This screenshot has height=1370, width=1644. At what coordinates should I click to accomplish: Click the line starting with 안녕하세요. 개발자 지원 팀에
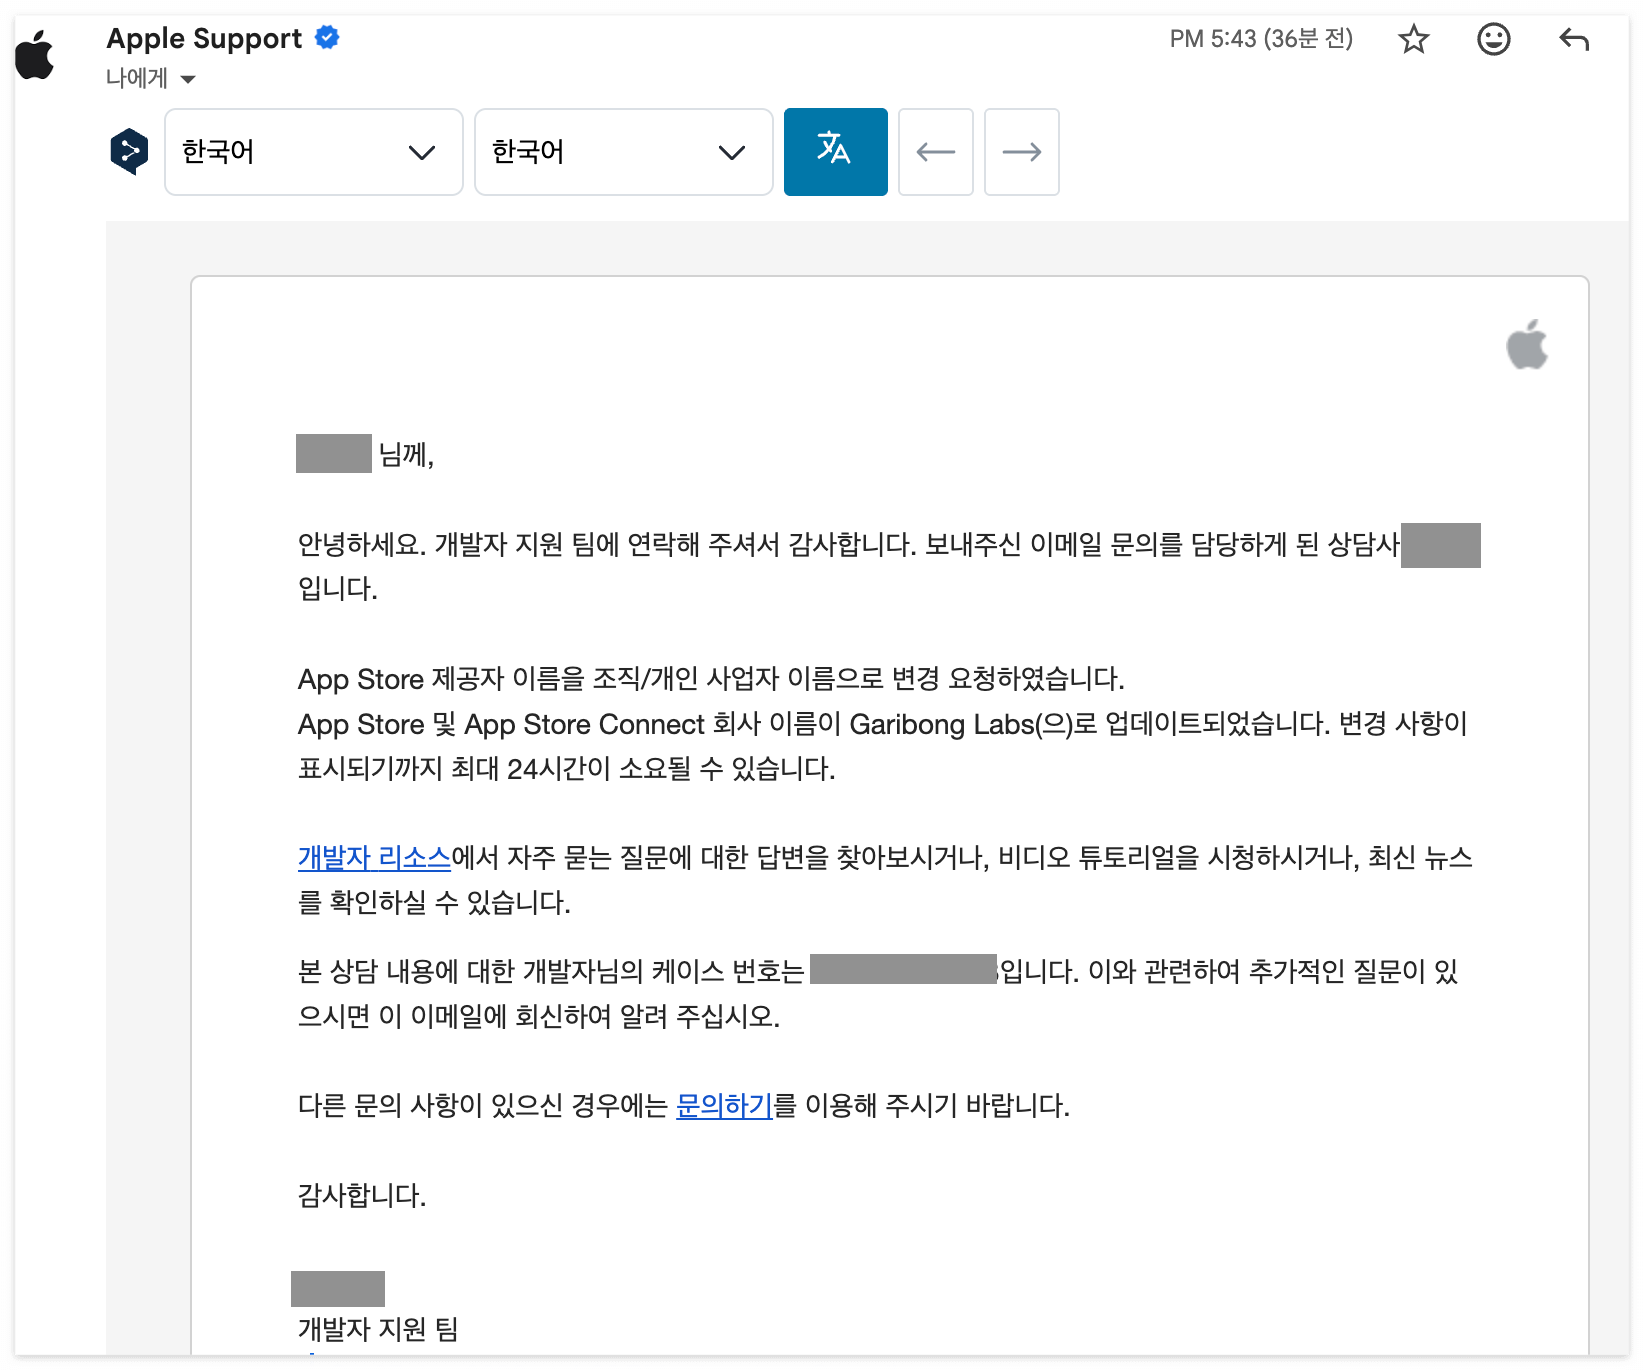coord(848,545)
